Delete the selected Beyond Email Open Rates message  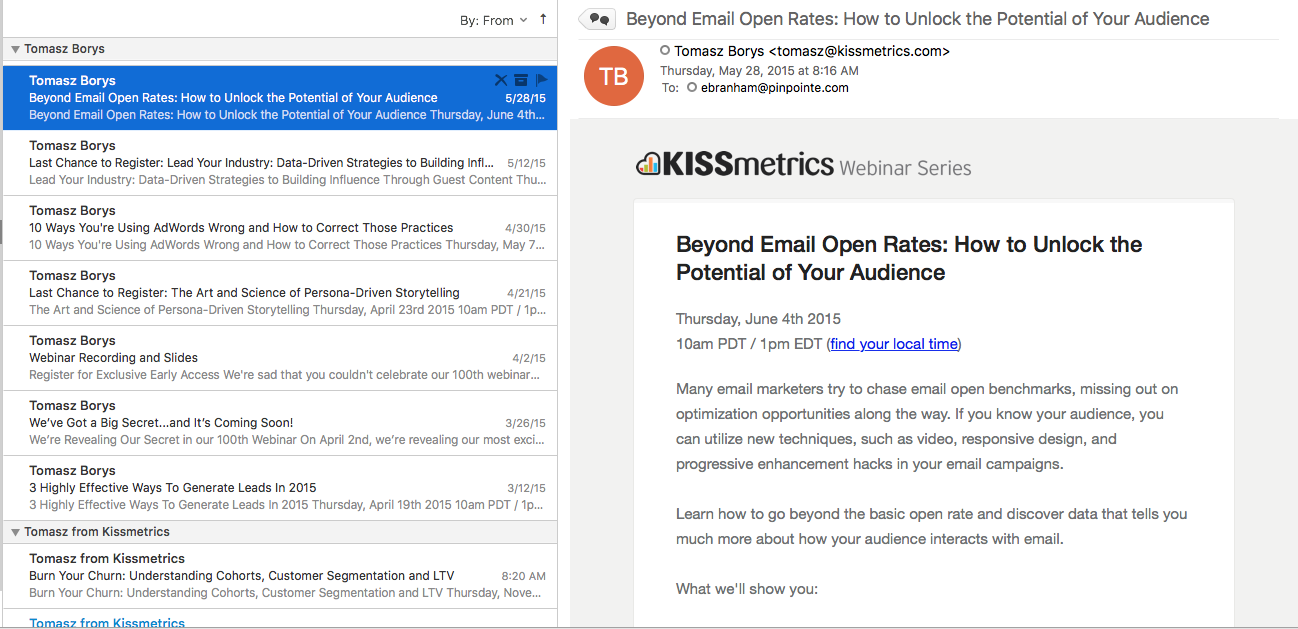coord(501,80)
